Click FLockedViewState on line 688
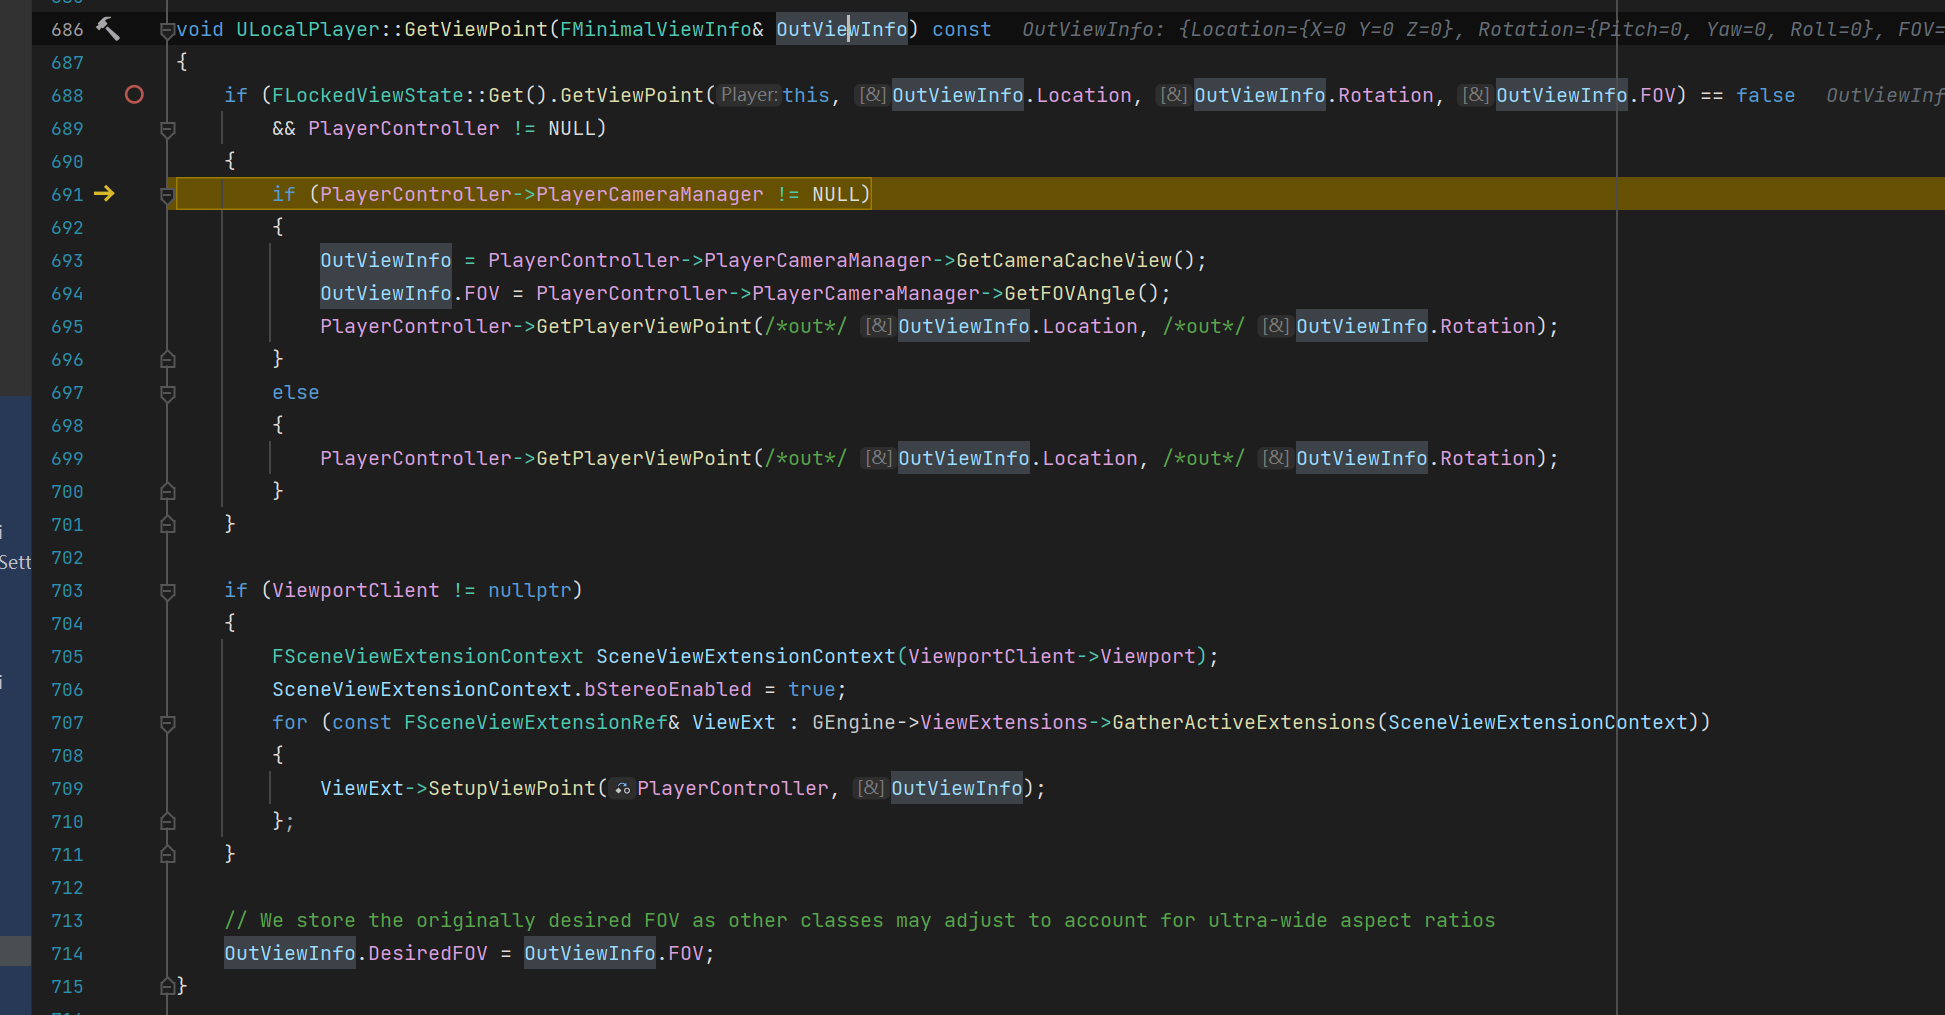Image resolution: width=1945 pixels, height=1015 pixels. [368, 95]
